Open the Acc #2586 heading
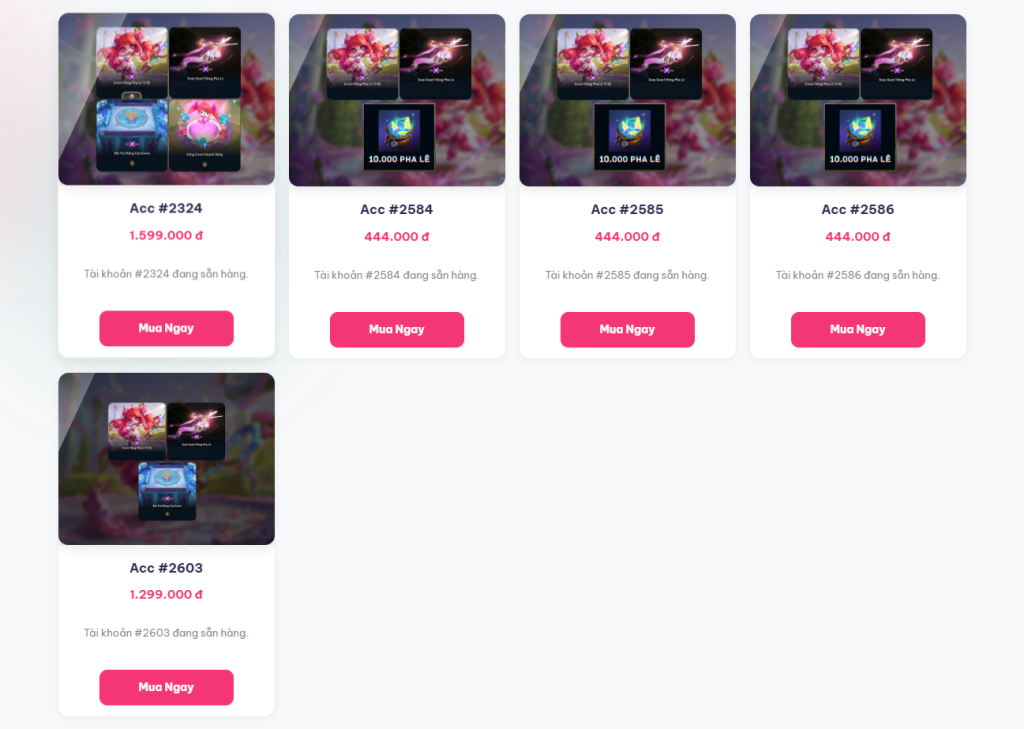 coord(857,210)
